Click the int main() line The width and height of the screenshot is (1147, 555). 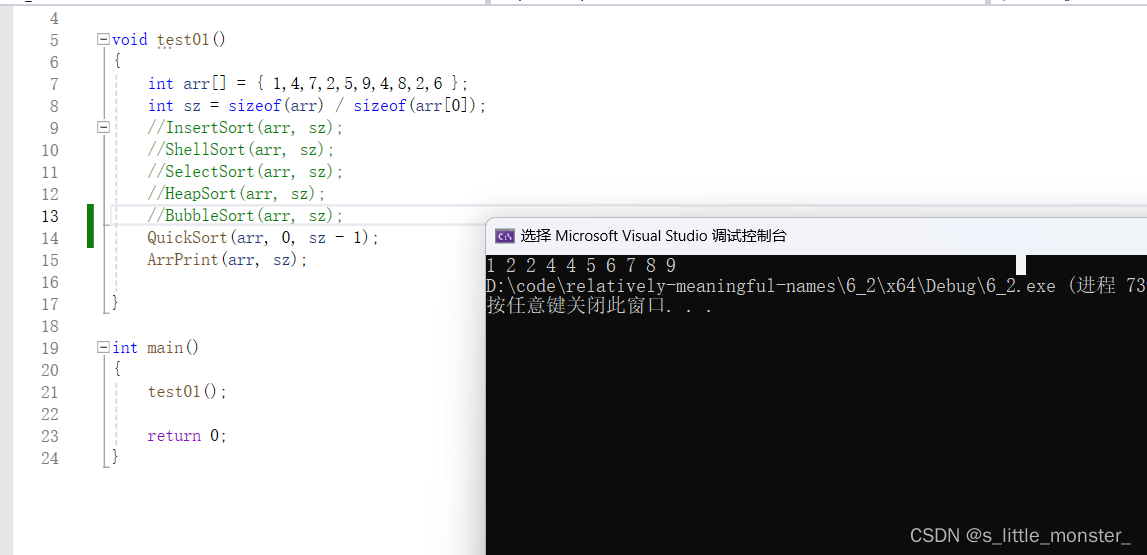tap(156, 347)
